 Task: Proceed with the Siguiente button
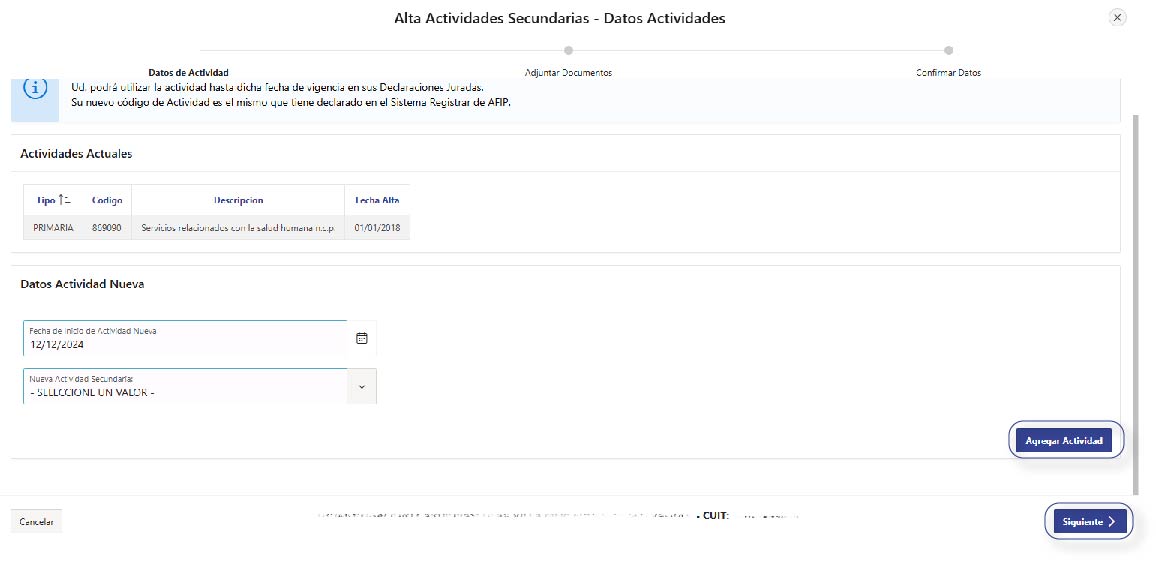tap(1089, 521)
